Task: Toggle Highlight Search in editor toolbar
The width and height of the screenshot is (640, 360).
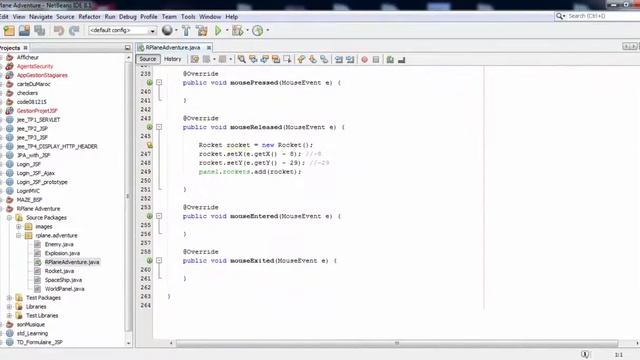Action: point(276,60)
